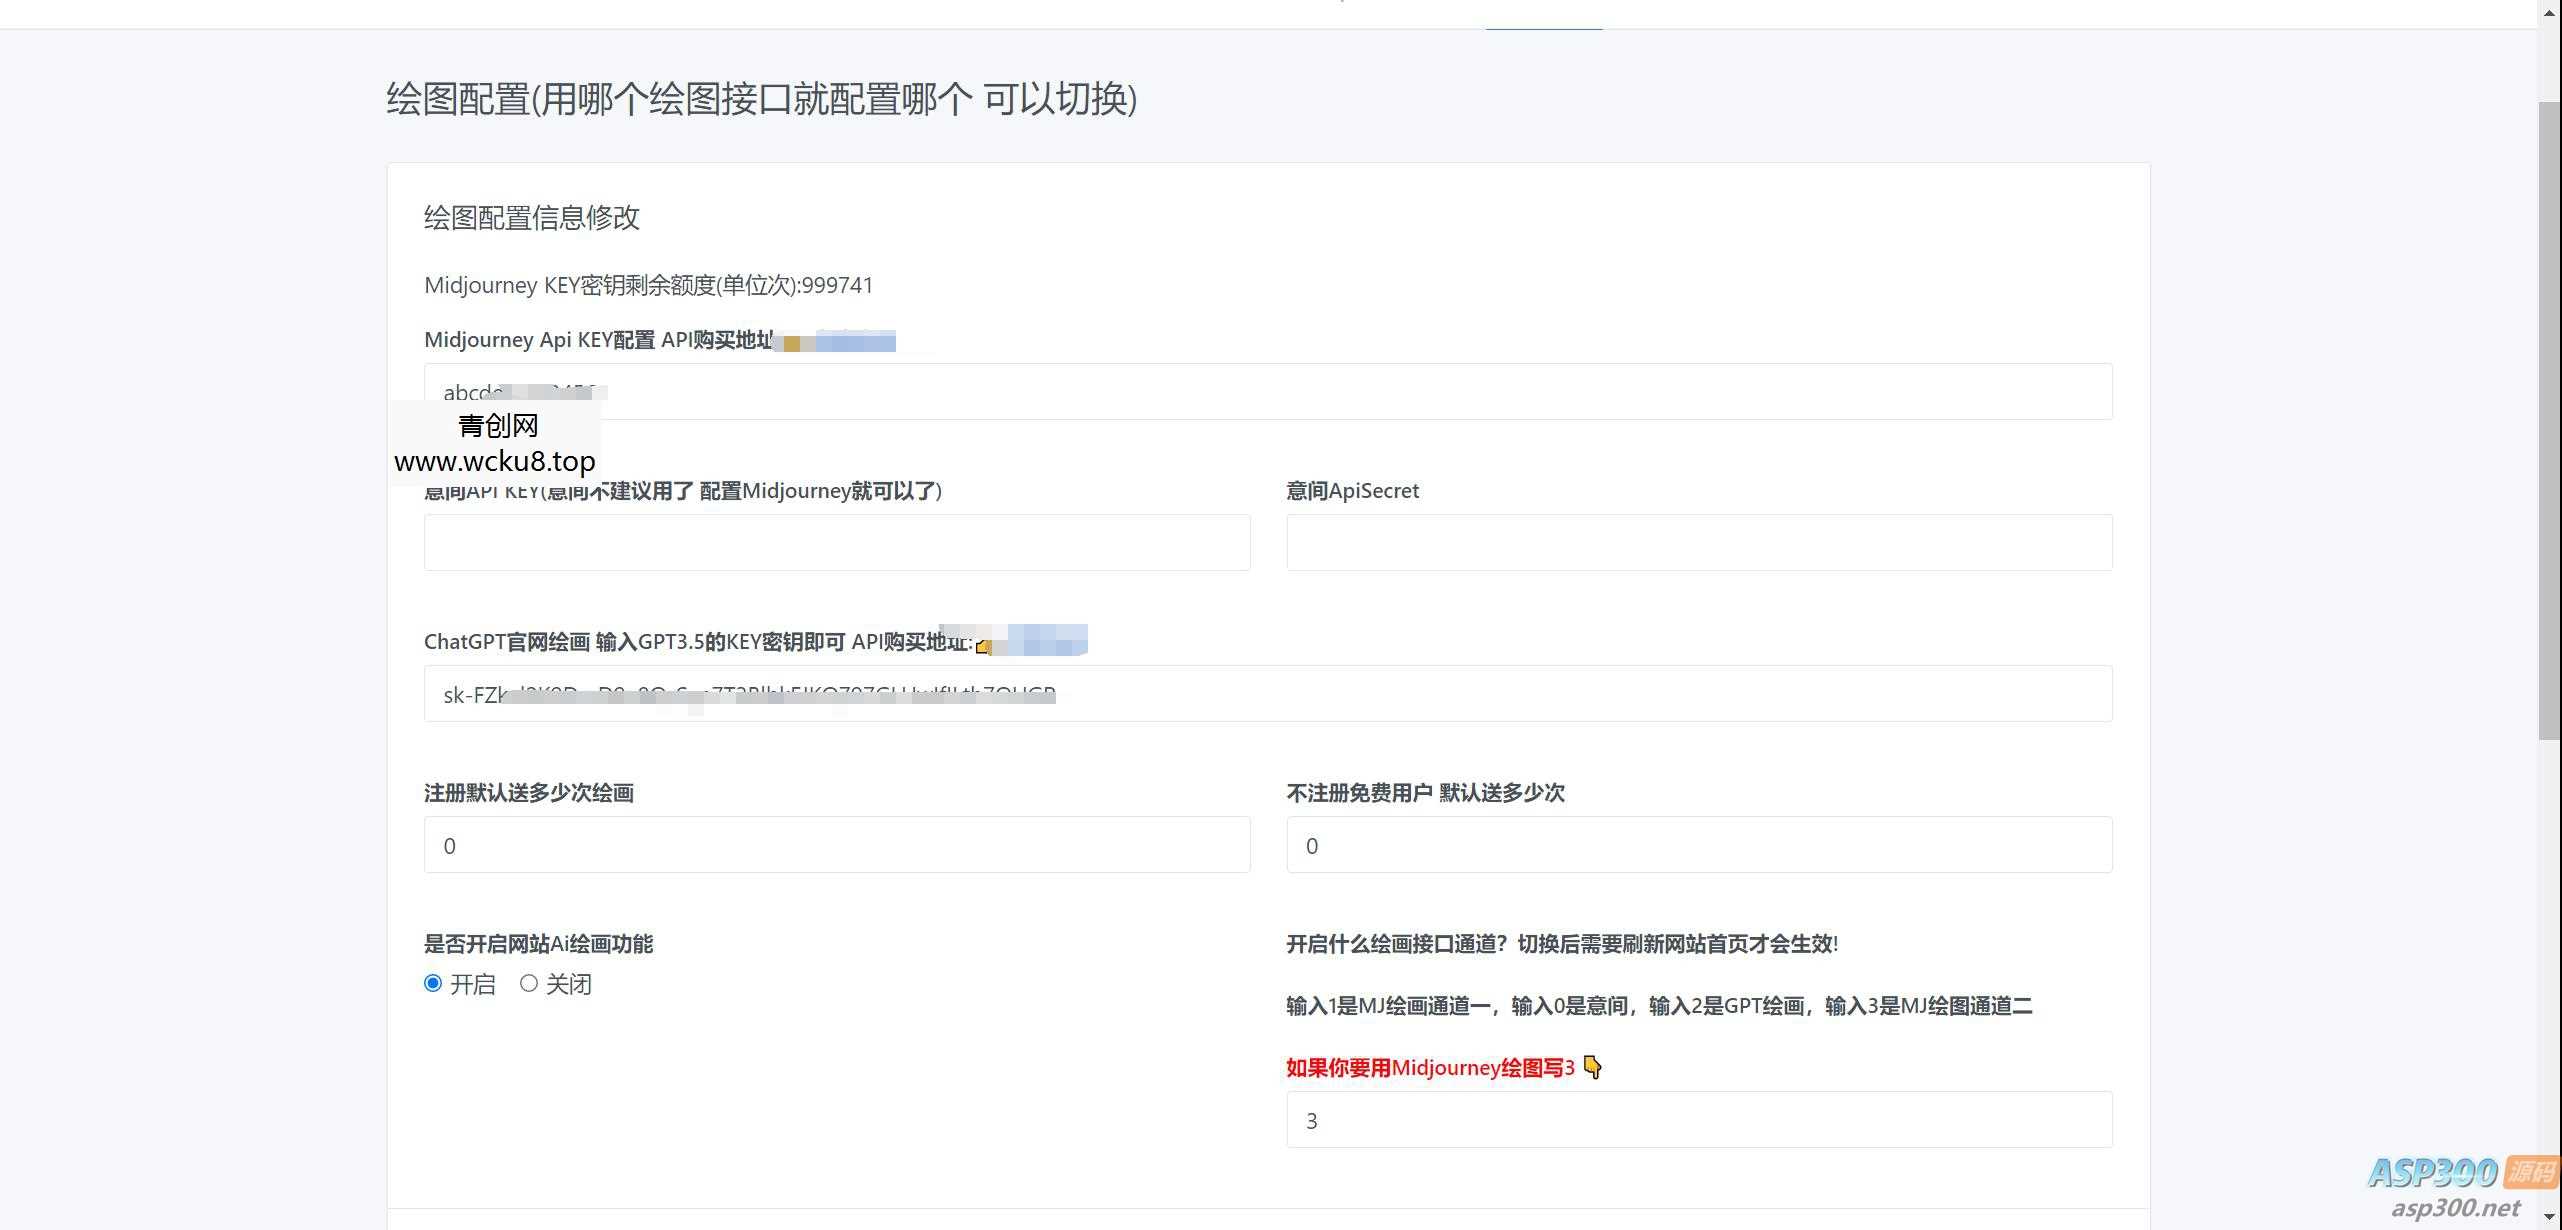The height and width of the screenshot is (1230, 2562).
Task: Click the 意间ApiSecret input field
Action: pos(1698,542)
